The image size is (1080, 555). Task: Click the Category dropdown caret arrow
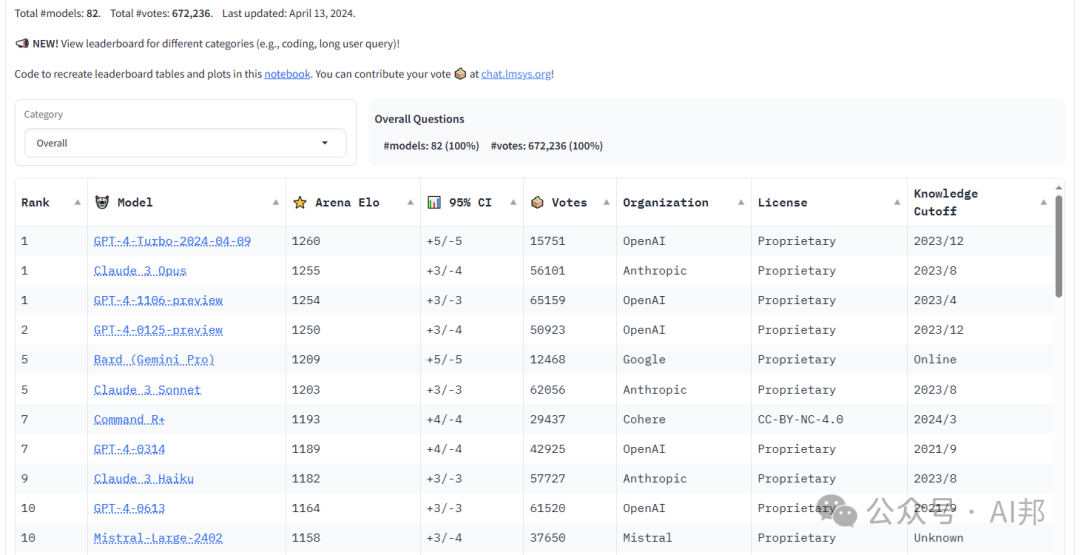325,143
